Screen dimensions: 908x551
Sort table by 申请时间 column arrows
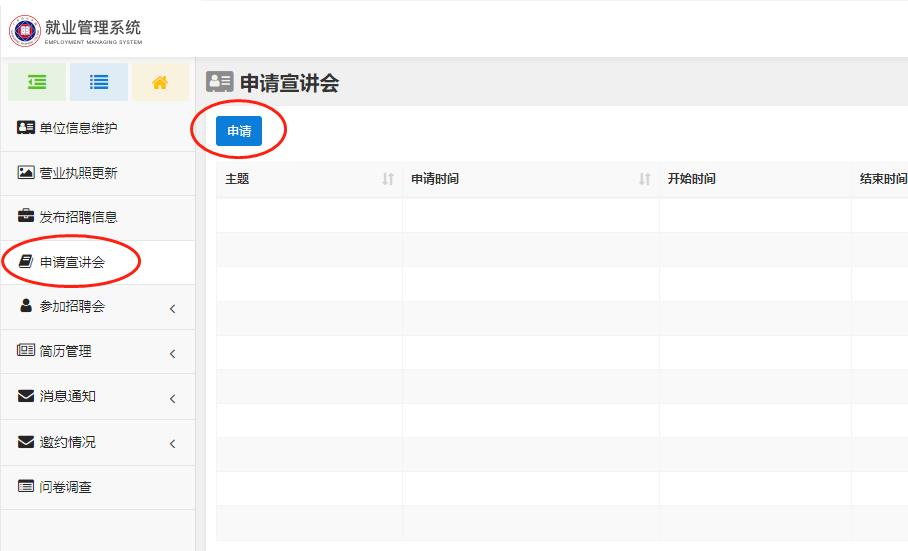645,180
